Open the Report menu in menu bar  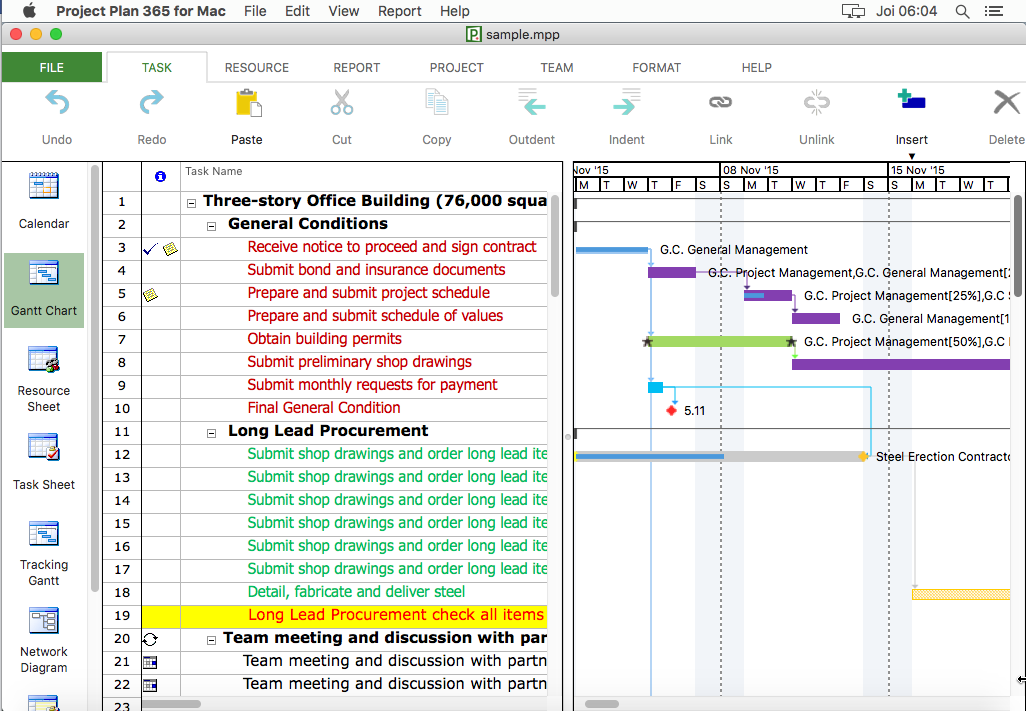399,11
